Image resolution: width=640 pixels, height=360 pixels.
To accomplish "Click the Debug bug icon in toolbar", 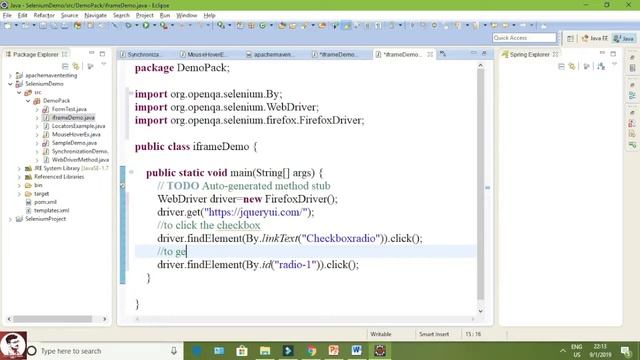I will tap(129, 25).
